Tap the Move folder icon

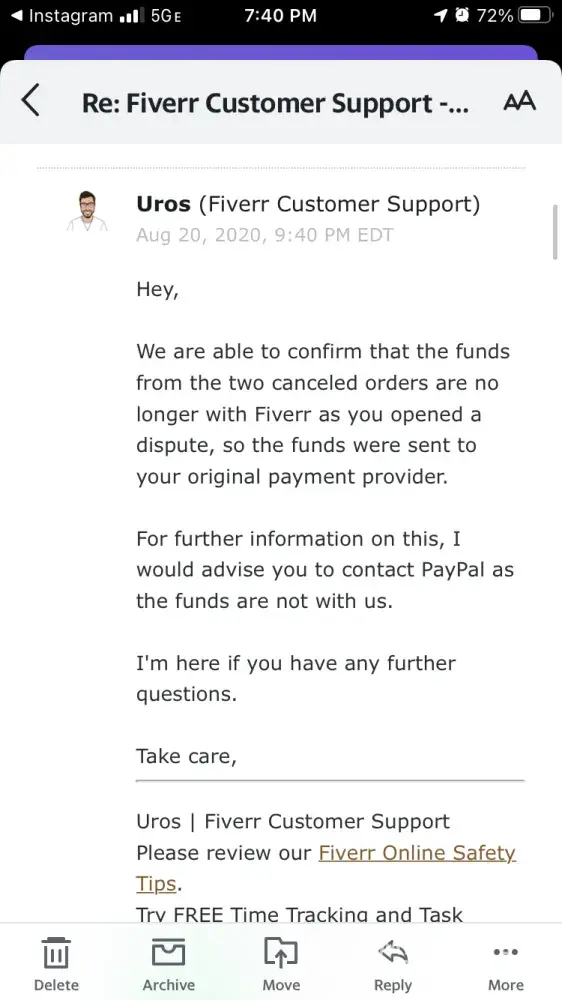pos(281,953)
